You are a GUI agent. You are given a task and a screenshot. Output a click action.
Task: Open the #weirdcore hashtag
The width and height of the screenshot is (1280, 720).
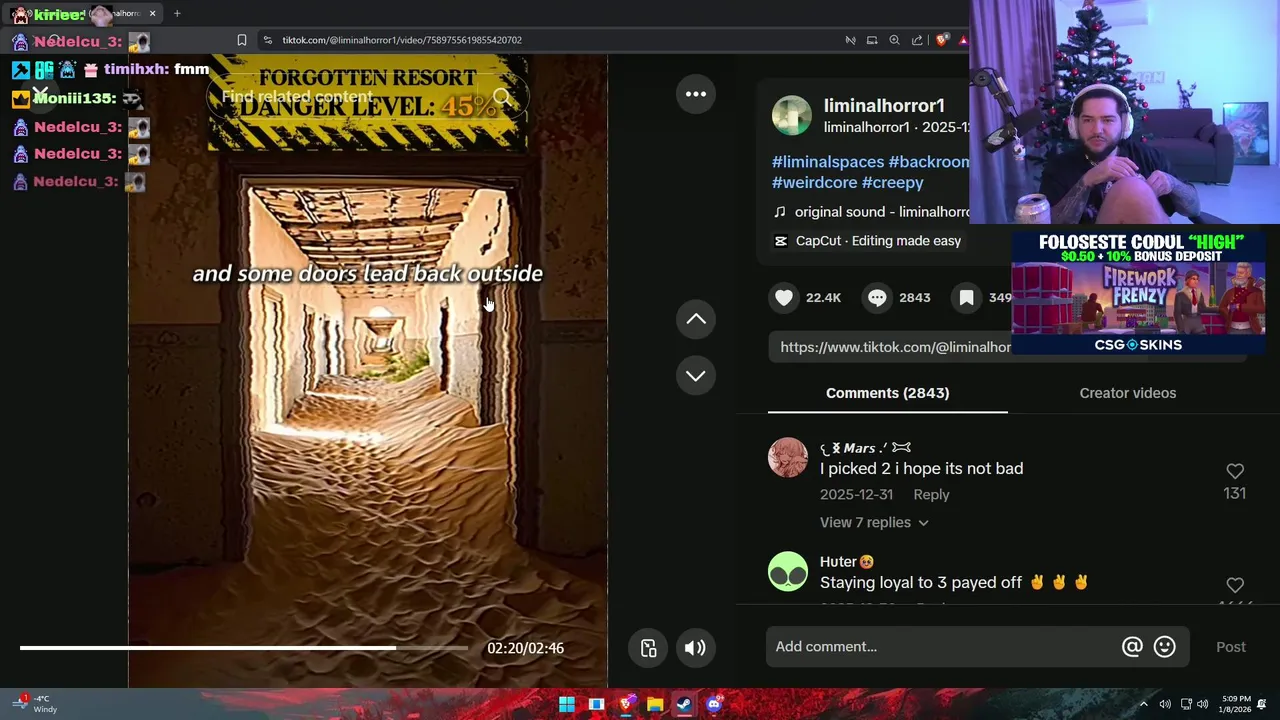(x=814, y=183)
